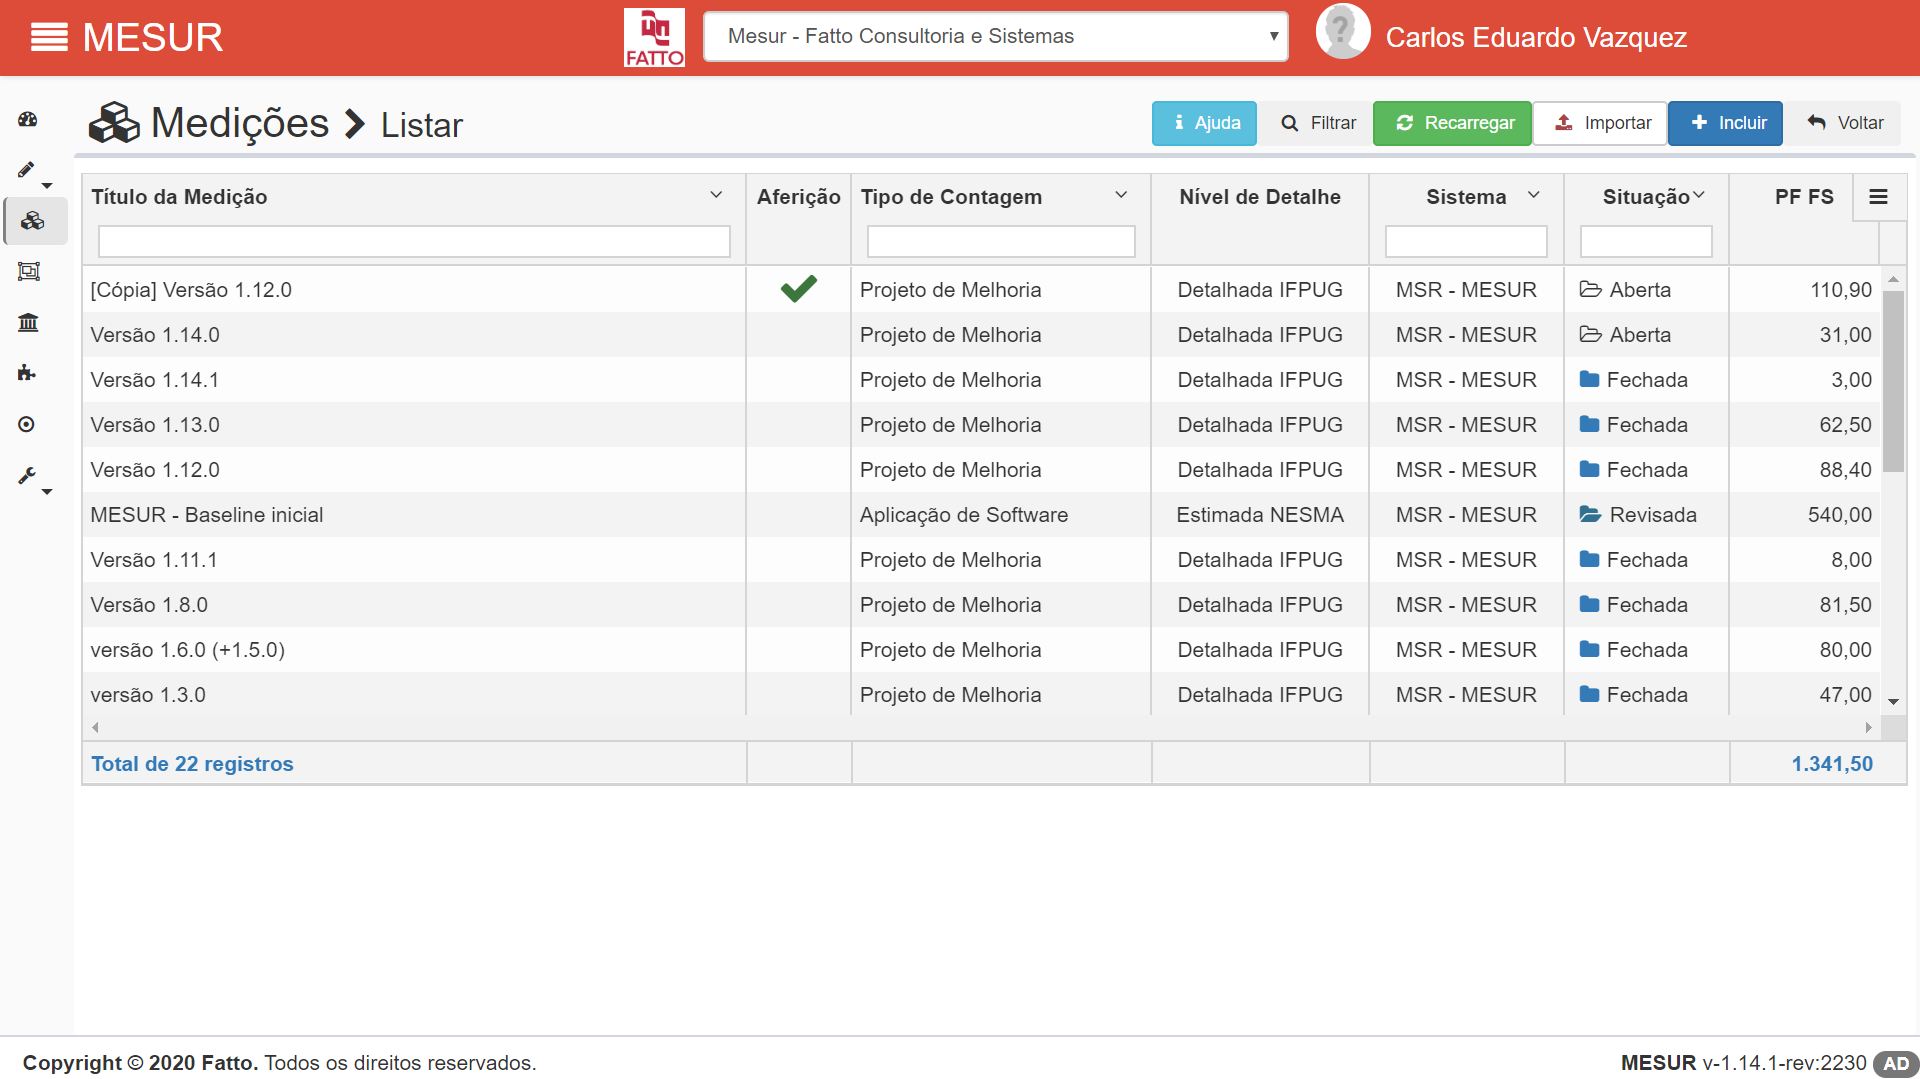Screen dimensions: 1920x1079
Task: Click the open folder icon on Versão 1.14.0 row
Action: click(1591, 334)
